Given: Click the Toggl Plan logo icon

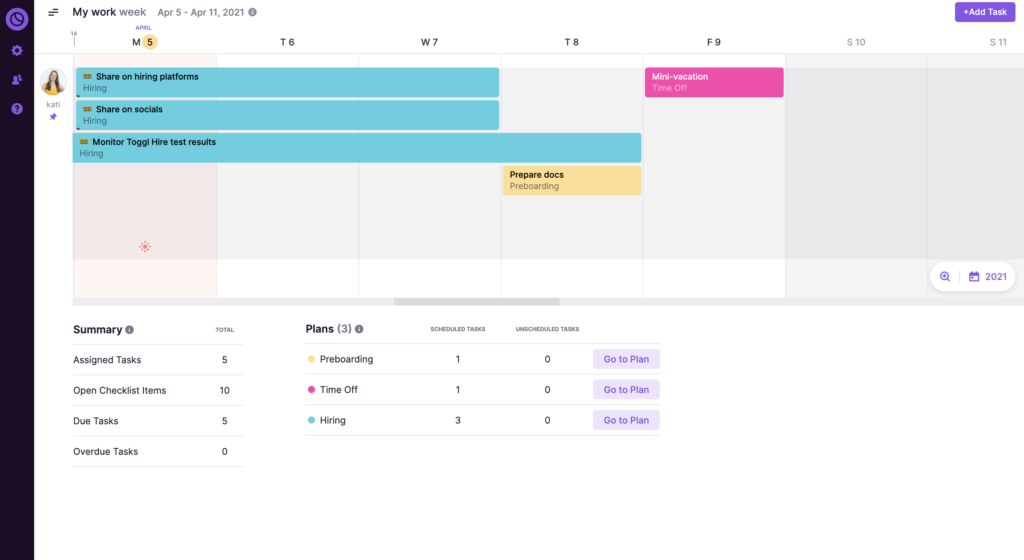Looking at the screenshot, I should click(17, 18).
